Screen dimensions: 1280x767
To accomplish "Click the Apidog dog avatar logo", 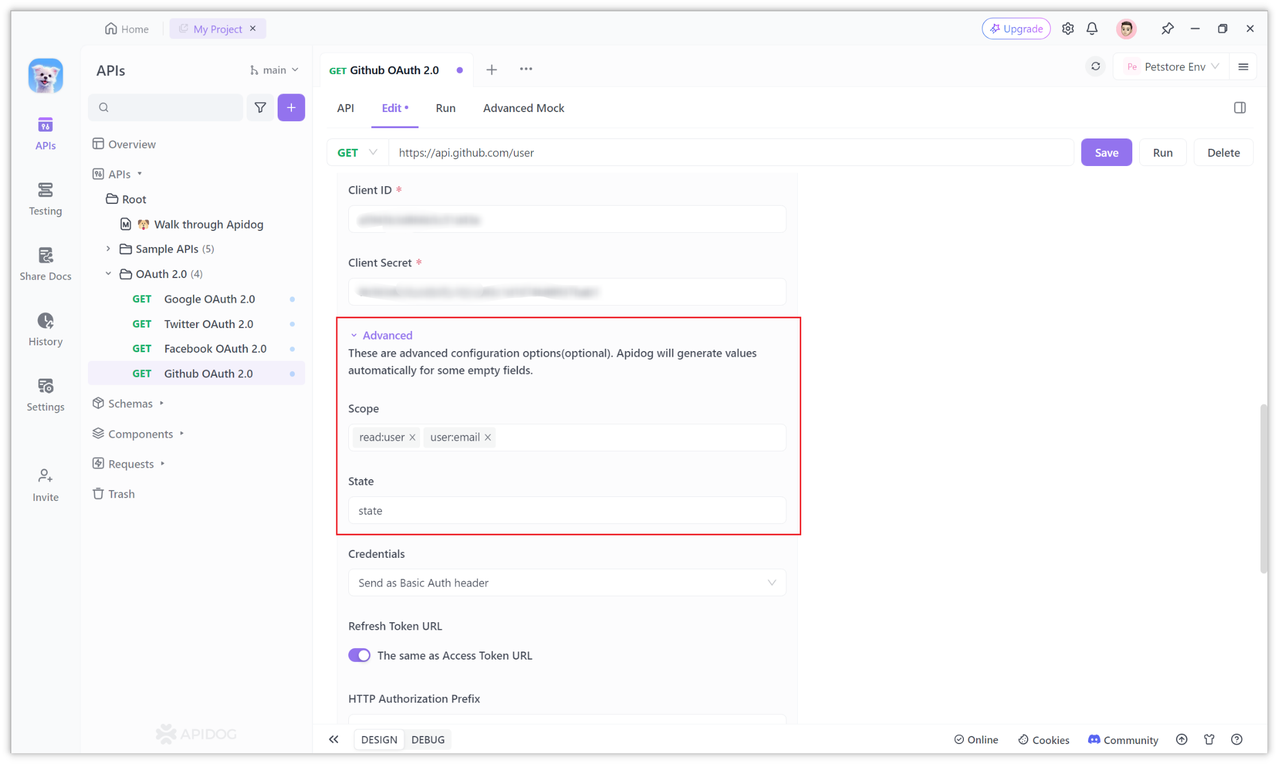I will [45, 76].
